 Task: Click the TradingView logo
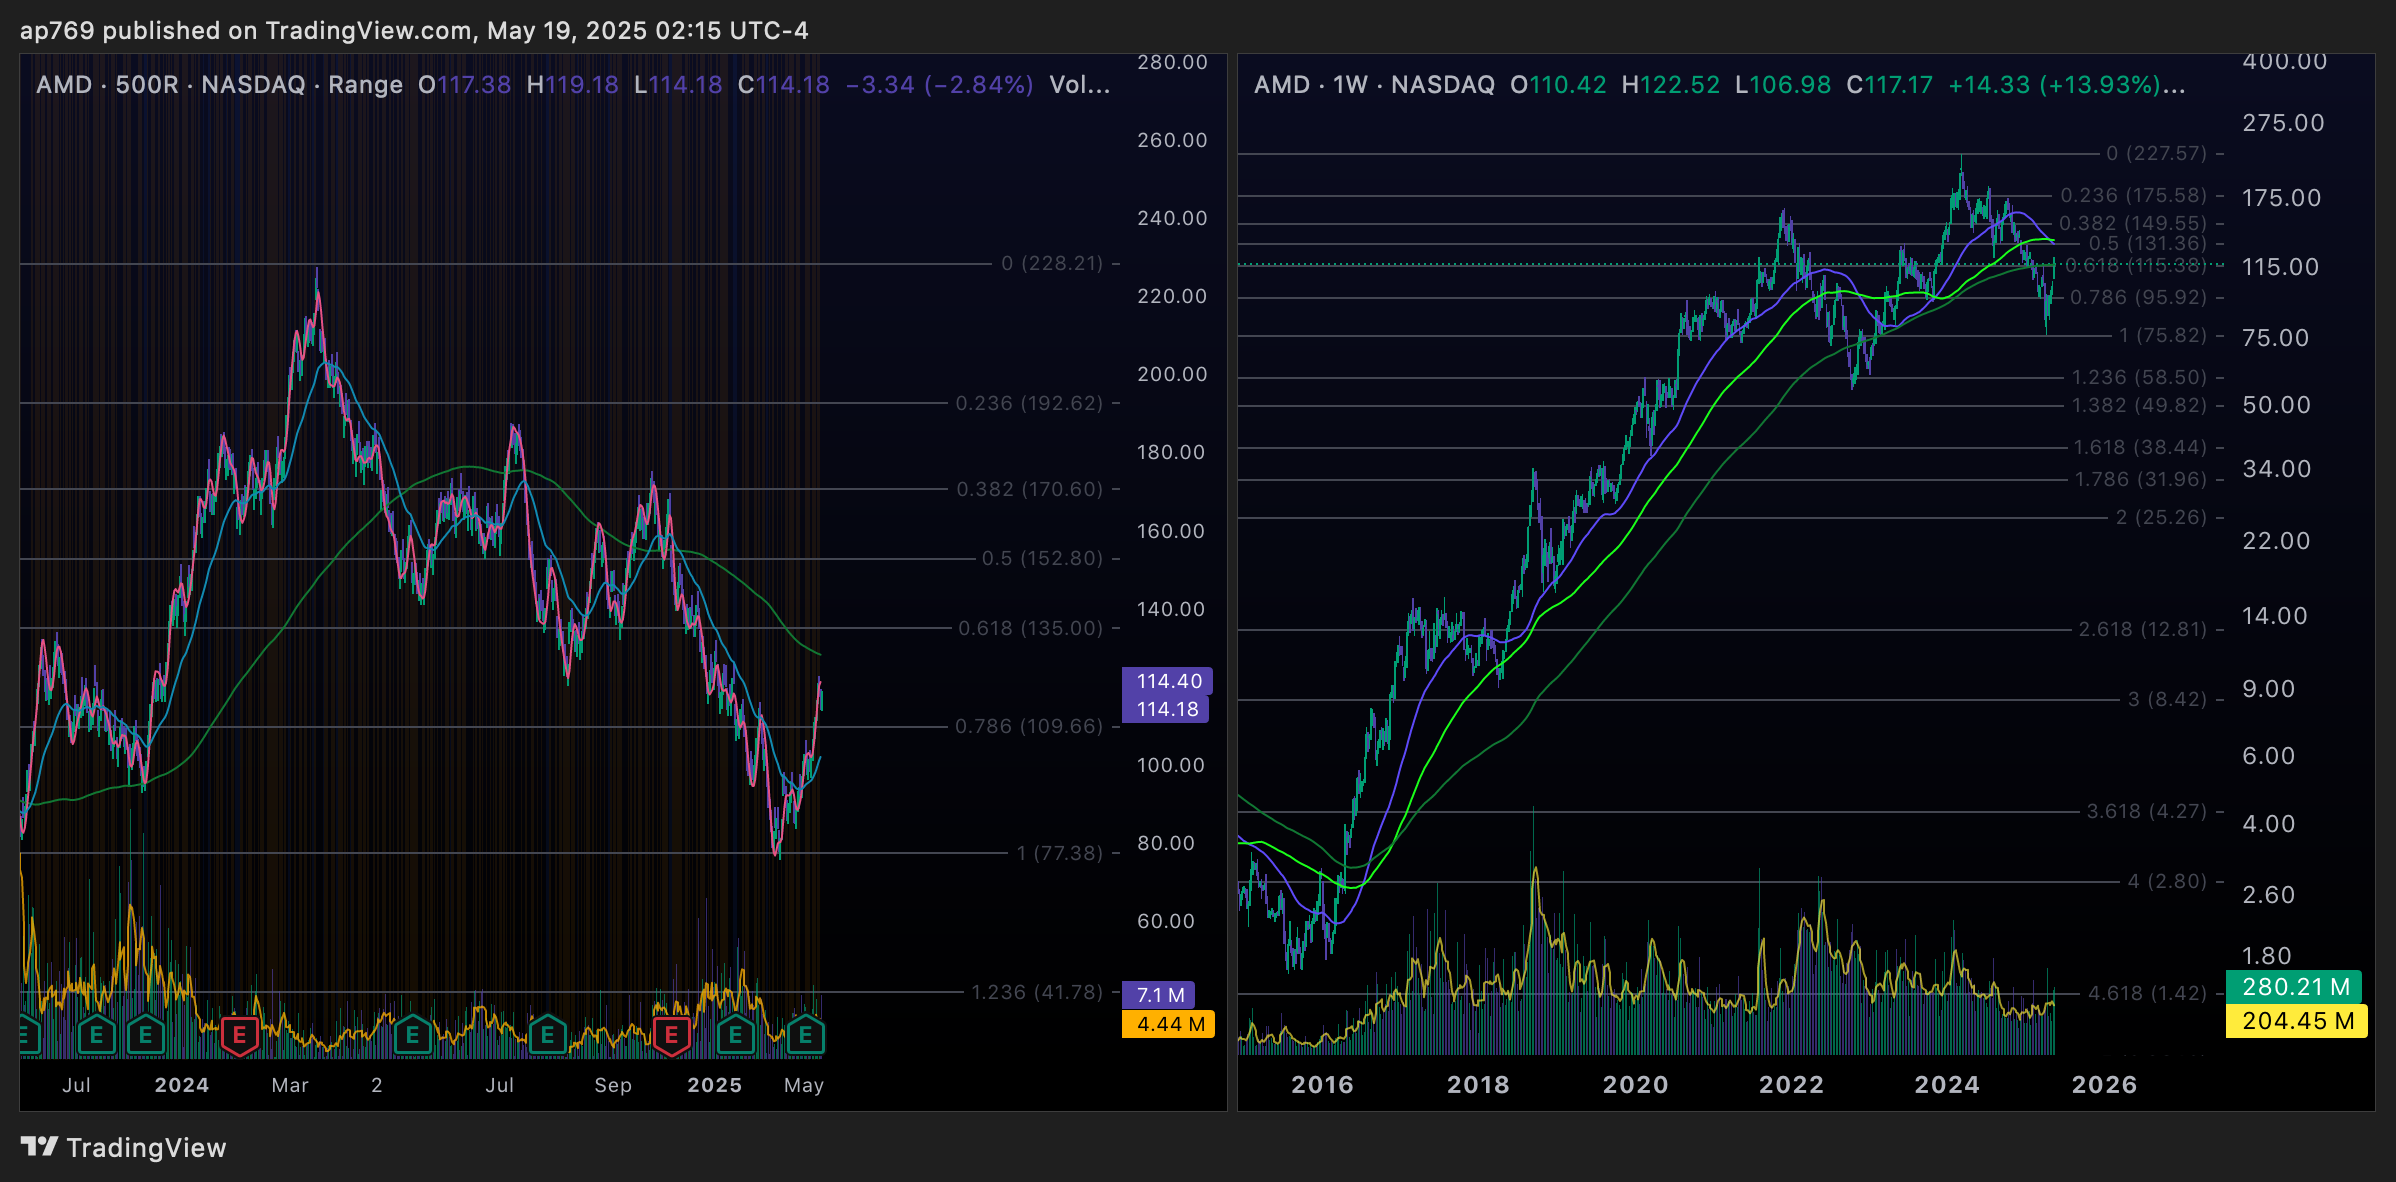click(x=124, y=1147)
